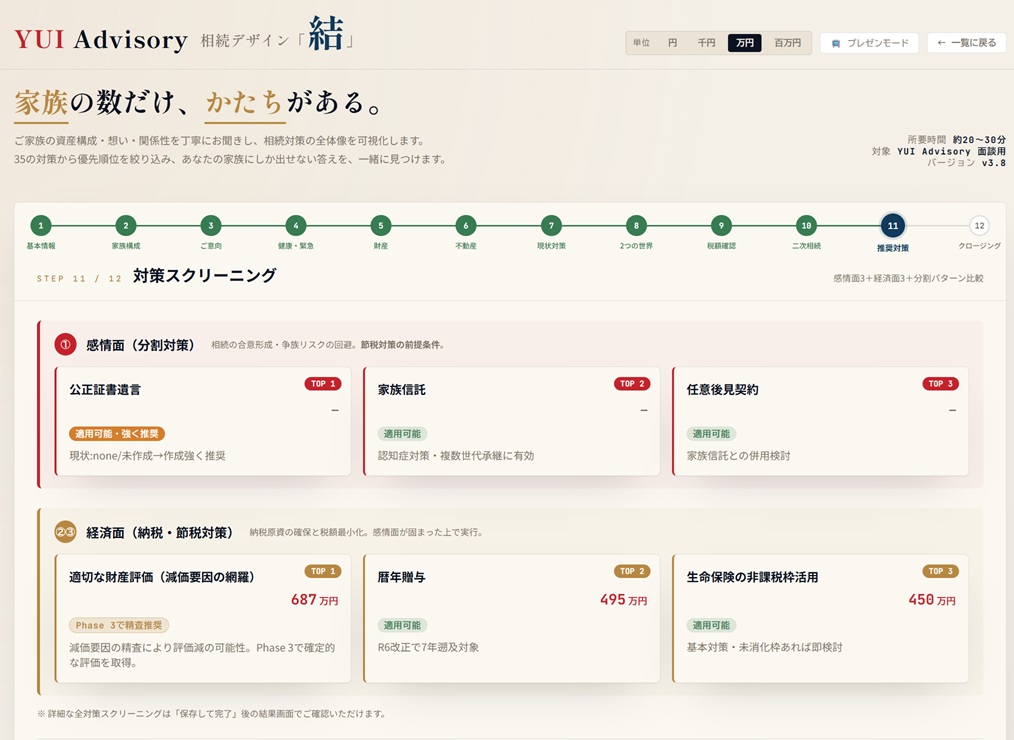Click the 適用可能・強く推奨 orange tag
This screenshot has width=1014, height=740.
click(x=117, y=433)
